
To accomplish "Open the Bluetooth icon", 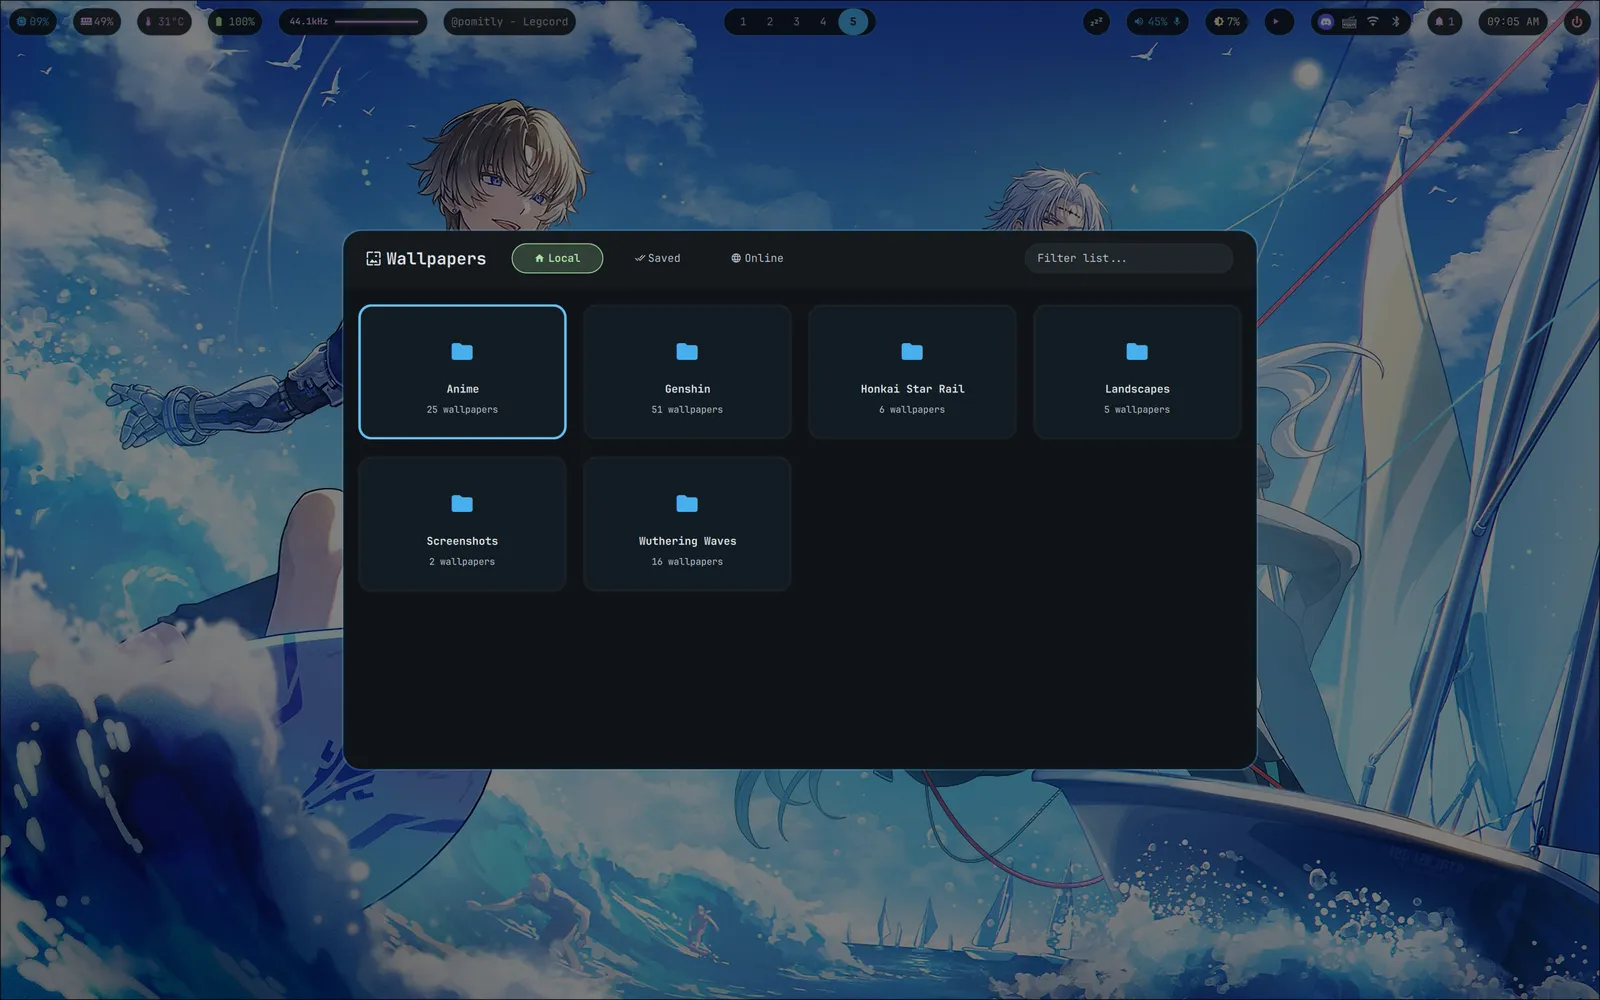I will click(x=1396, y=21).
